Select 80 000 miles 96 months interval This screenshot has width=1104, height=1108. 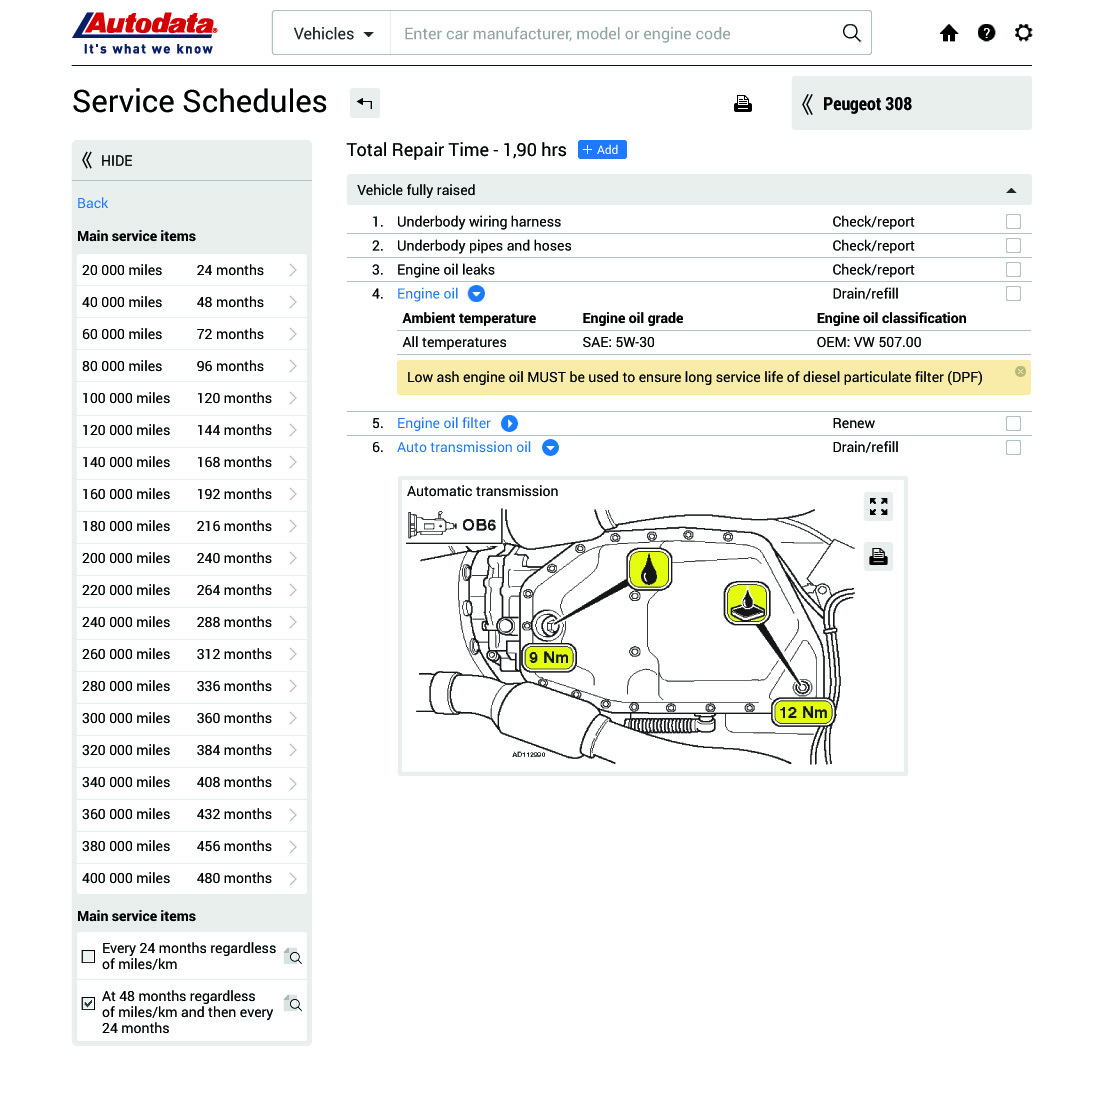tap(192, 366)
